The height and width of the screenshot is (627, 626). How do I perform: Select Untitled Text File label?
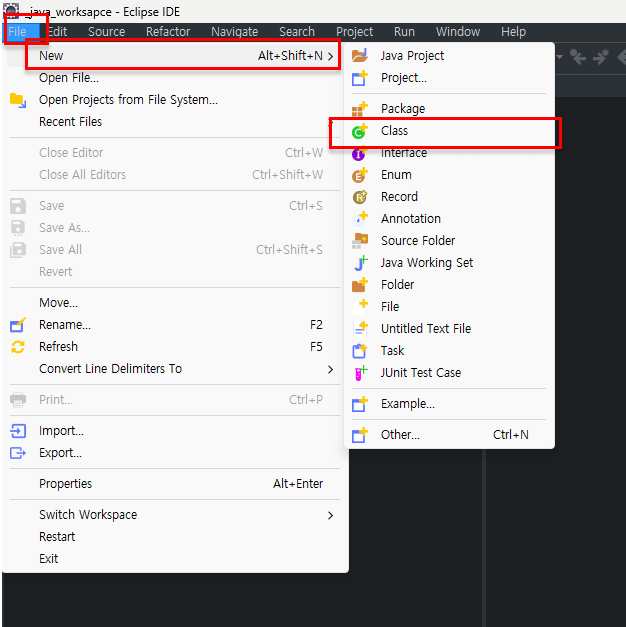pos(426,329)
